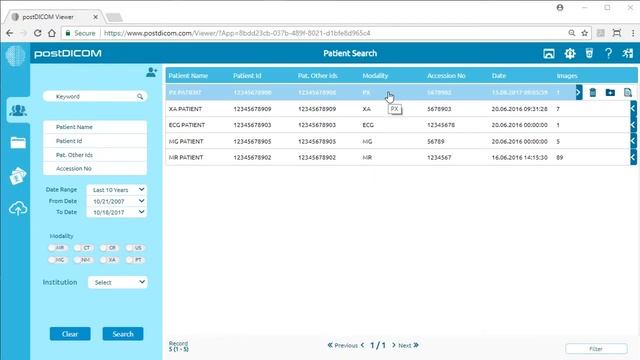The image size is (640, 360).
Task: Click the Accession No input field
Action: tap(95, 168)
